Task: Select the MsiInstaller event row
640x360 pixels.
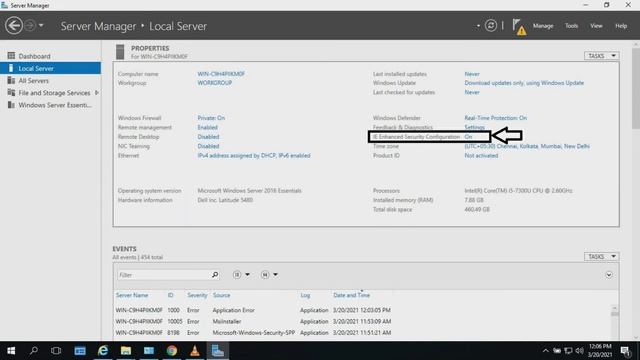Action: pyautogui.click(x=362, y=321)
